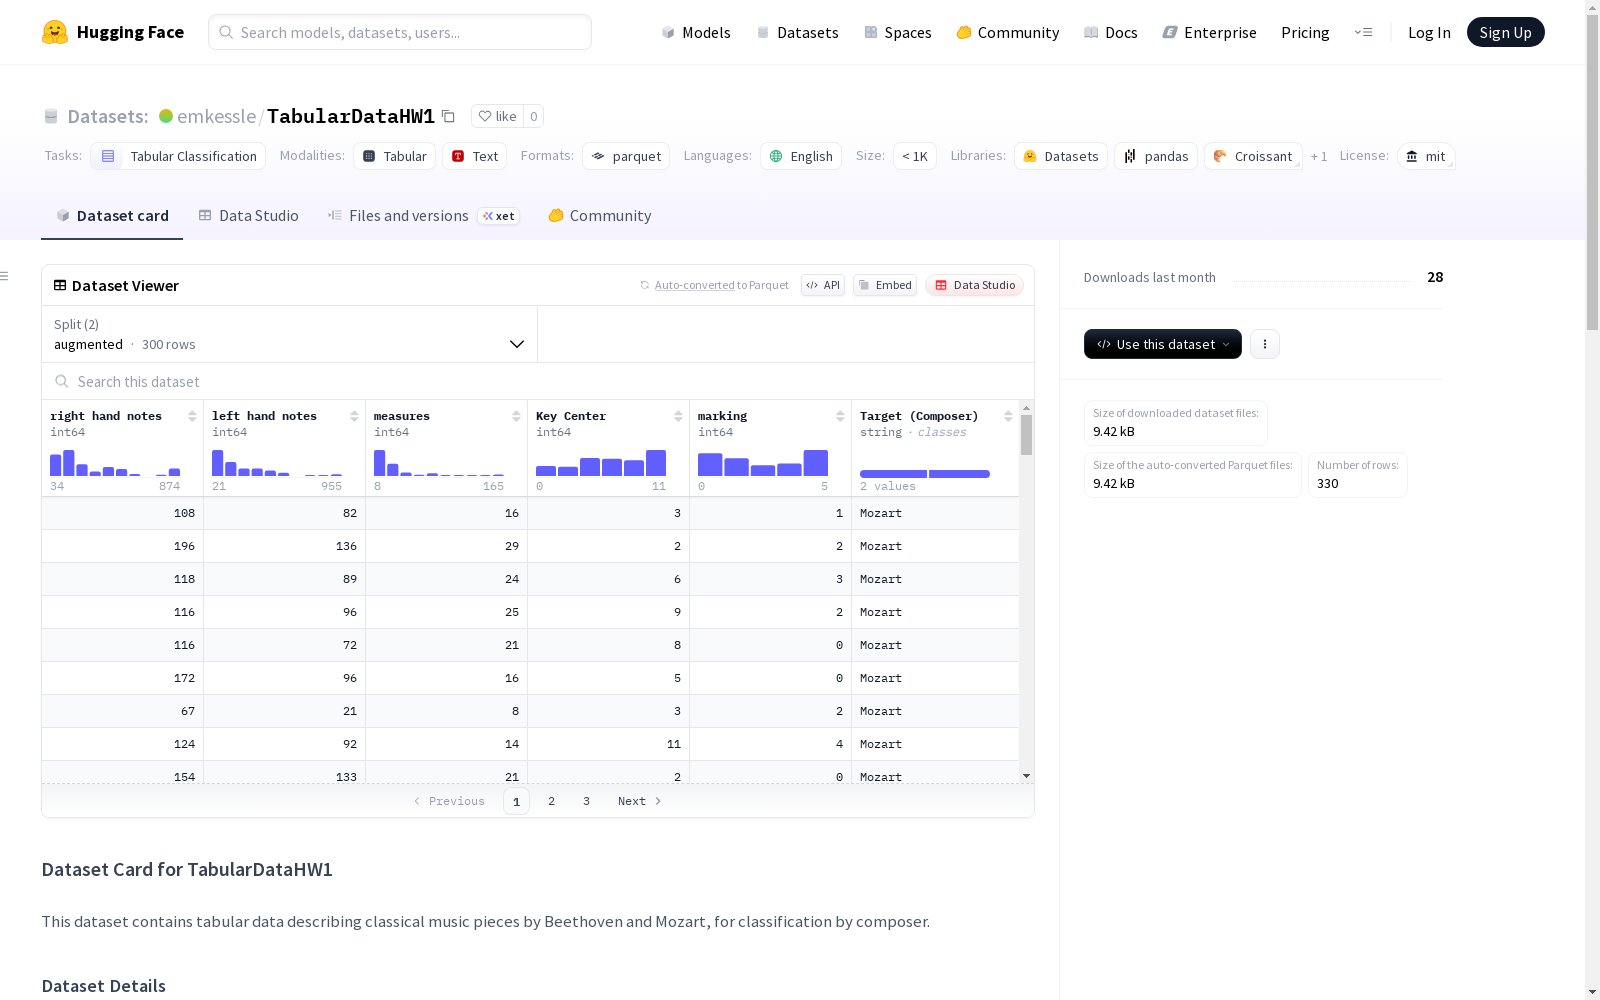
Task: Click the emkessle user avatar dot
Action: [166, 116]
